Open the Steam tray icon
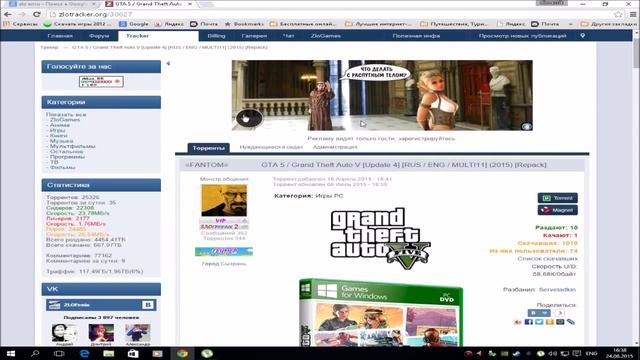The width and height of the screenshot is (640, 360). (x=516, y=353)
